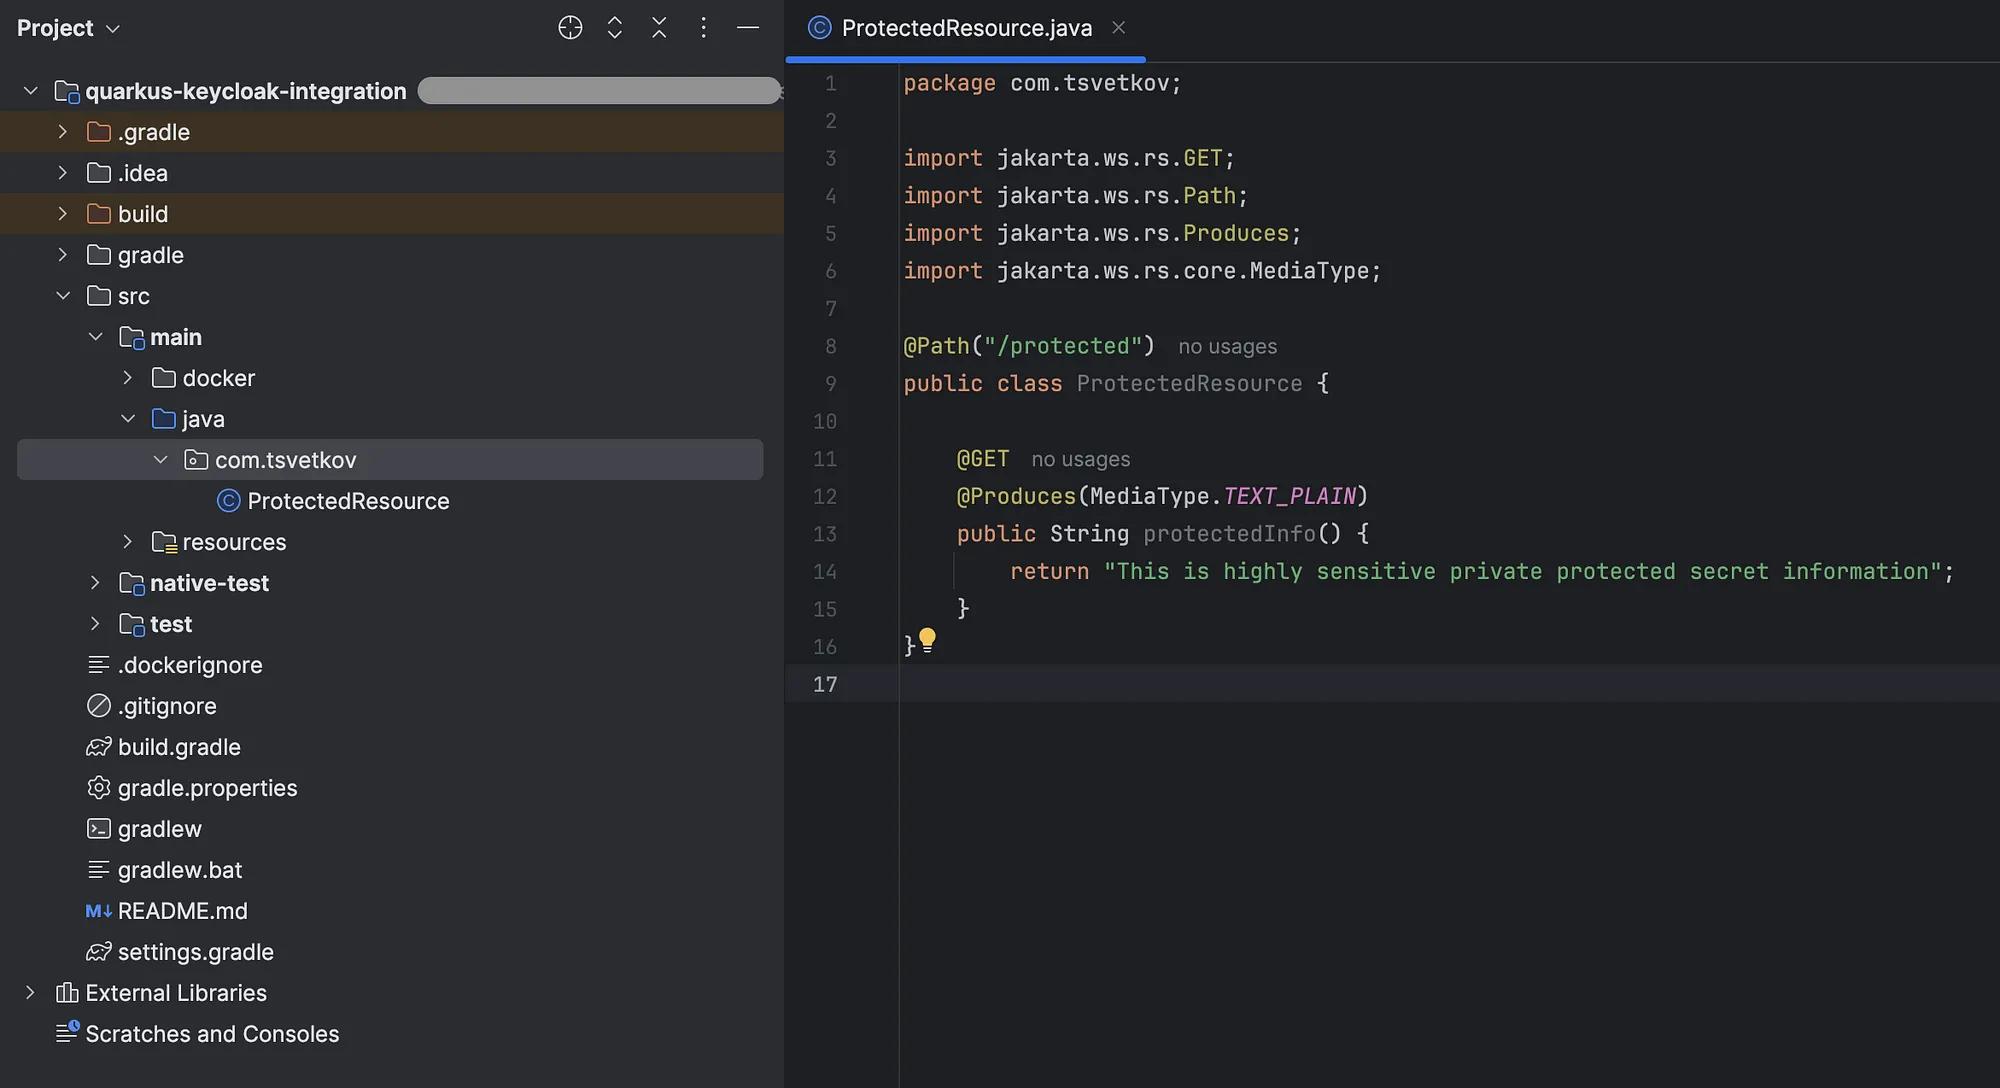
Task: Click the TEXT_PLAIN constant in code
Action: [x=1289, y=497]
